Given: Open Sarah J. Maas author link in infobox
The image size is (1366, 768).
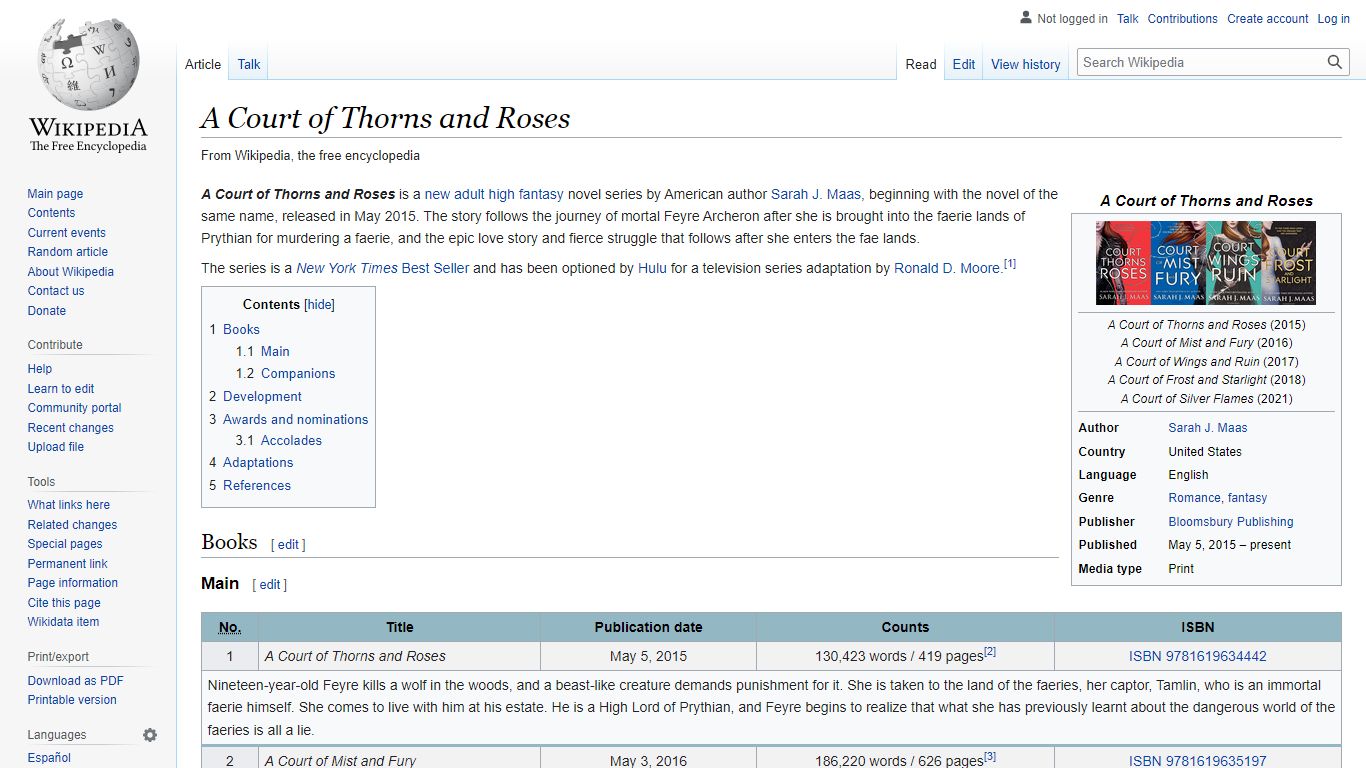Looking at the screenshot, I should (x=1208, y=428).
